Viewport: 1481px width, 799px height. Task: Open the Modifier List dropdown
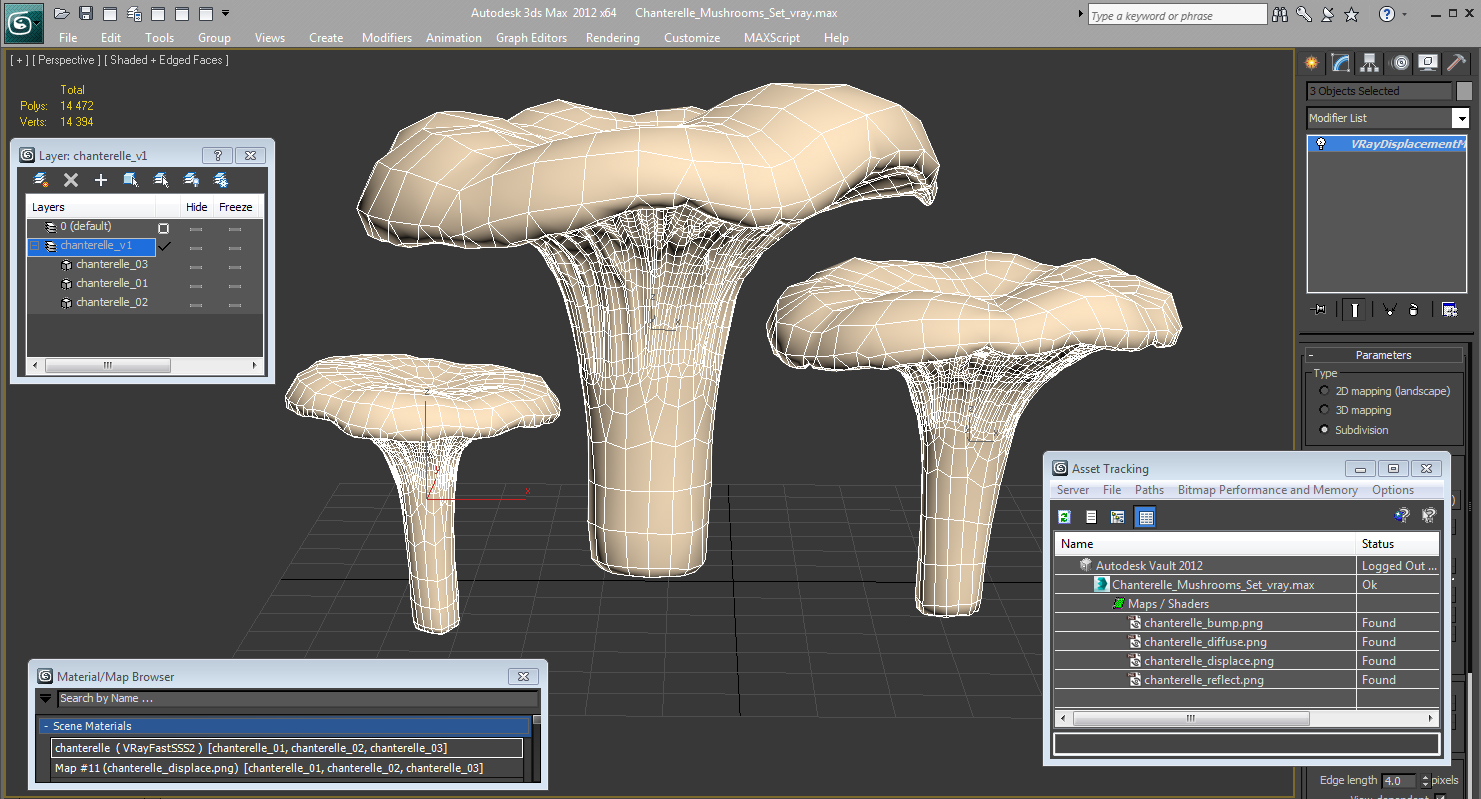(1461, 118)
